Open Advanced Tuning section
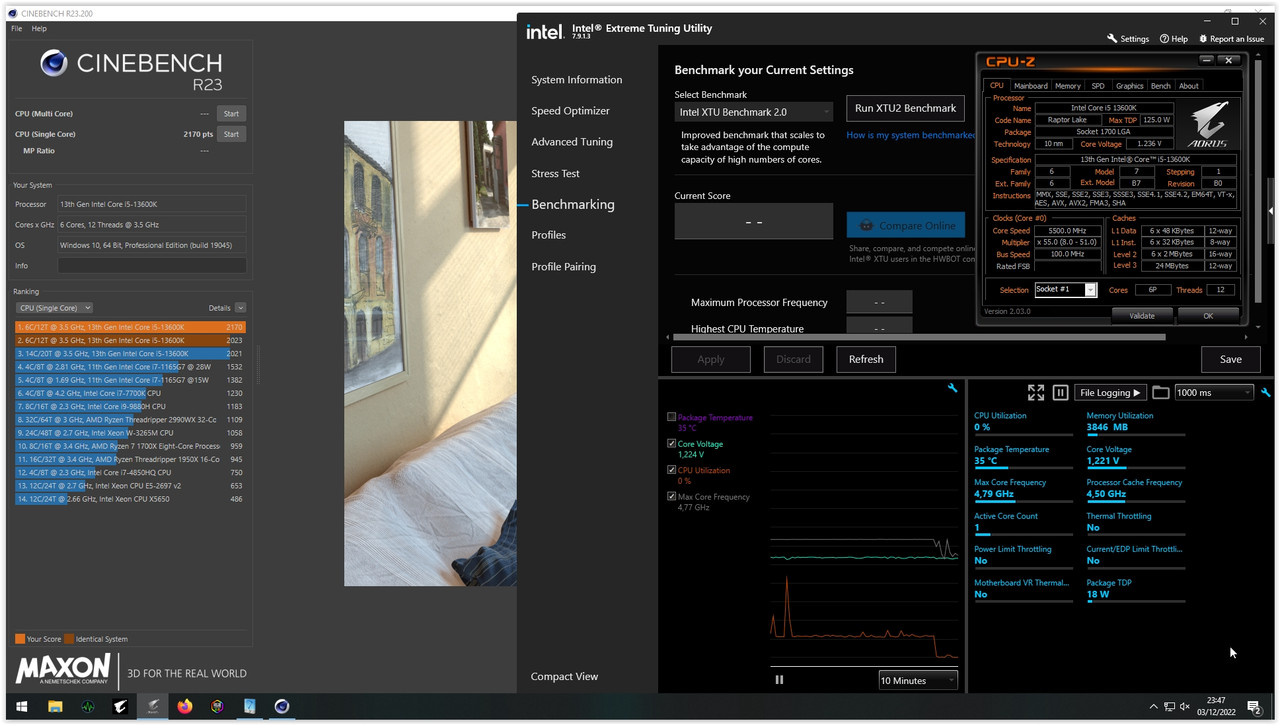The width and height of the screenshot is (1280, 725). click(572, 142)
